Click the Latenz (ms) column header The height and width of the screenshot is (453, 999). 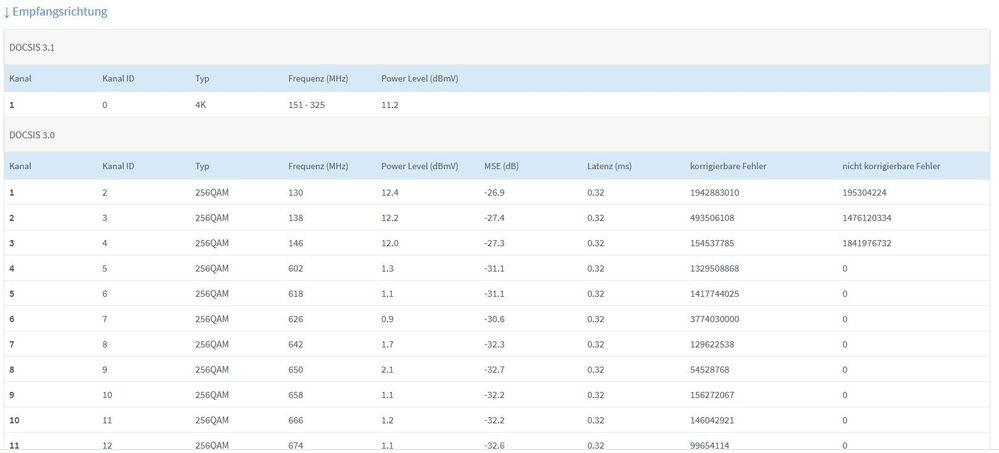click(609, 166)
